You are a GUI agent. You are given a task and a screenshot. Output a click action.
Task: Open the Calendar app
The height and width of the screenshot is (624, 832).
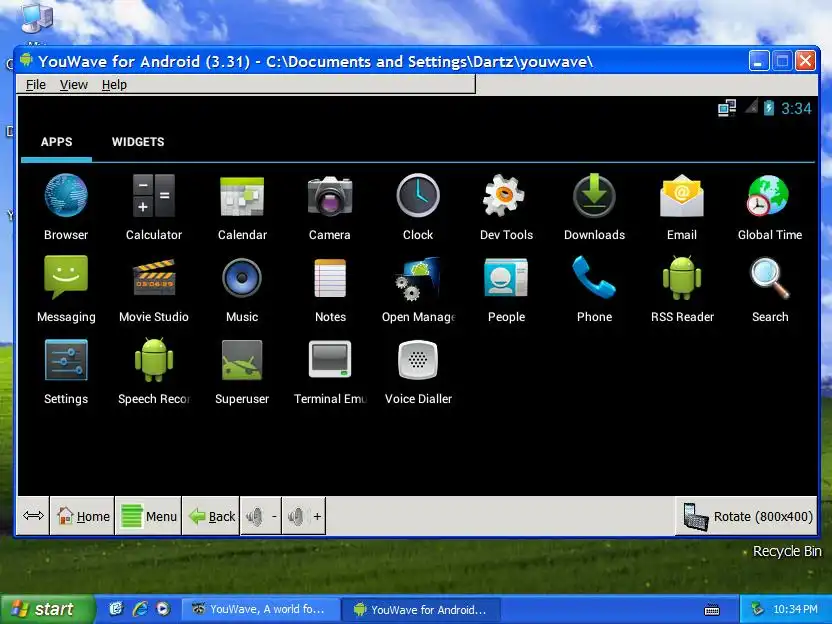242,207
